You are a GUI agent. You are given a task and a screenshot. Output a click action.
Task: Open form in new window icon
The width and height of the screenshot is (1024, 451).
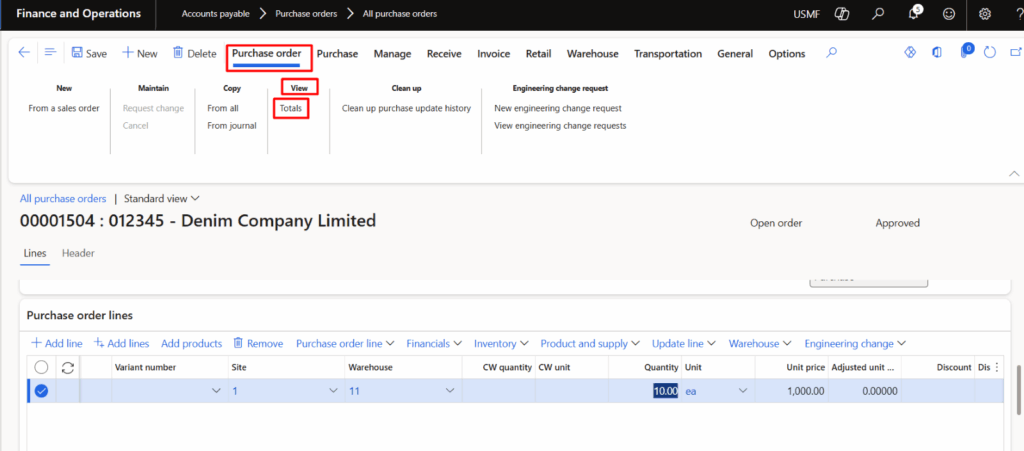[1016, 53]
